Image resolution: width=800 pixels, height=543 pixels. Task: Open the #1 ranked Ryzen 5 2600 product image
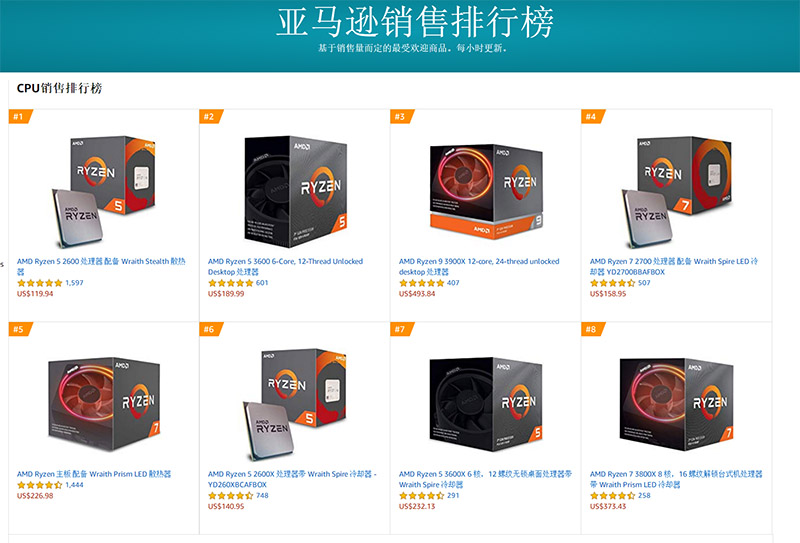[103, 191]
